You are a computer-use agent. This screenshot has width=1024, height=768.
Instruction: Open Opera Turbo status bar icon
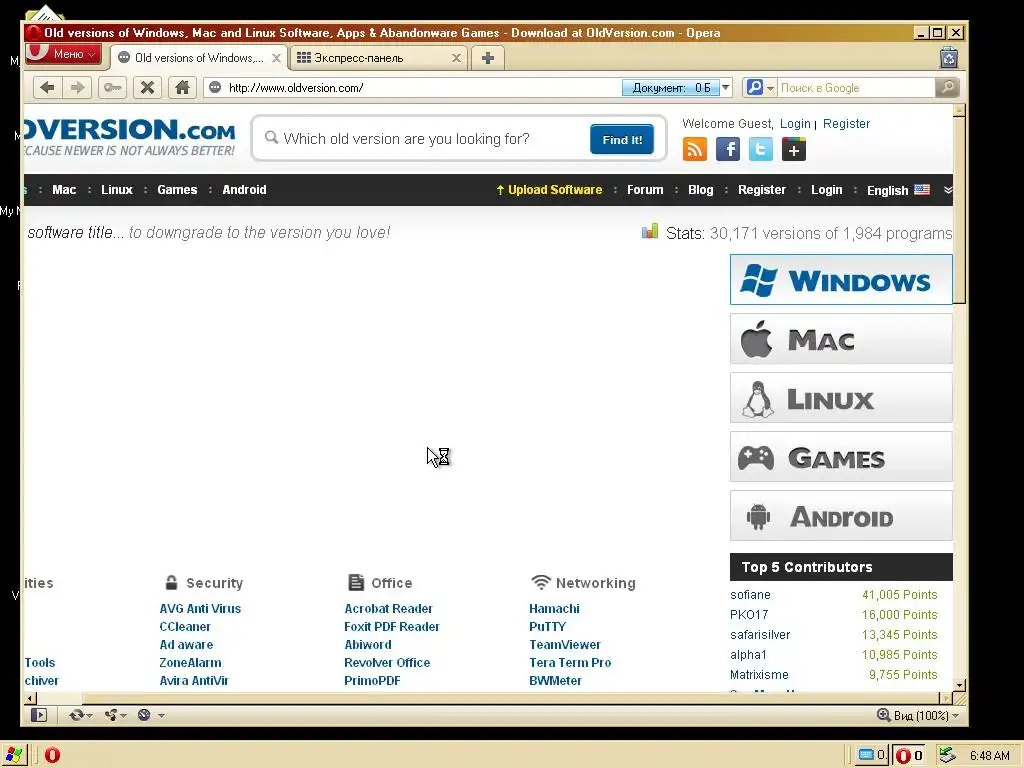(144, 715)
